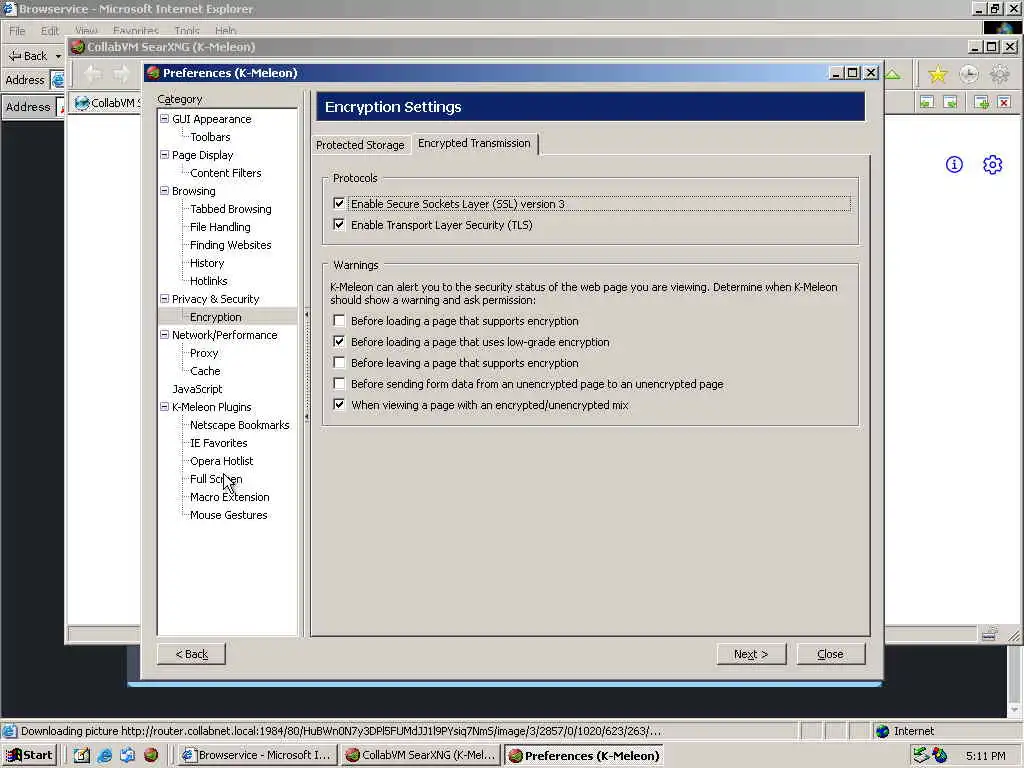Image resolution: width=1024 pixels, height=768 pixels.
Task: Open Edit menu in Internet Explorer
Action: pos(50,31)
